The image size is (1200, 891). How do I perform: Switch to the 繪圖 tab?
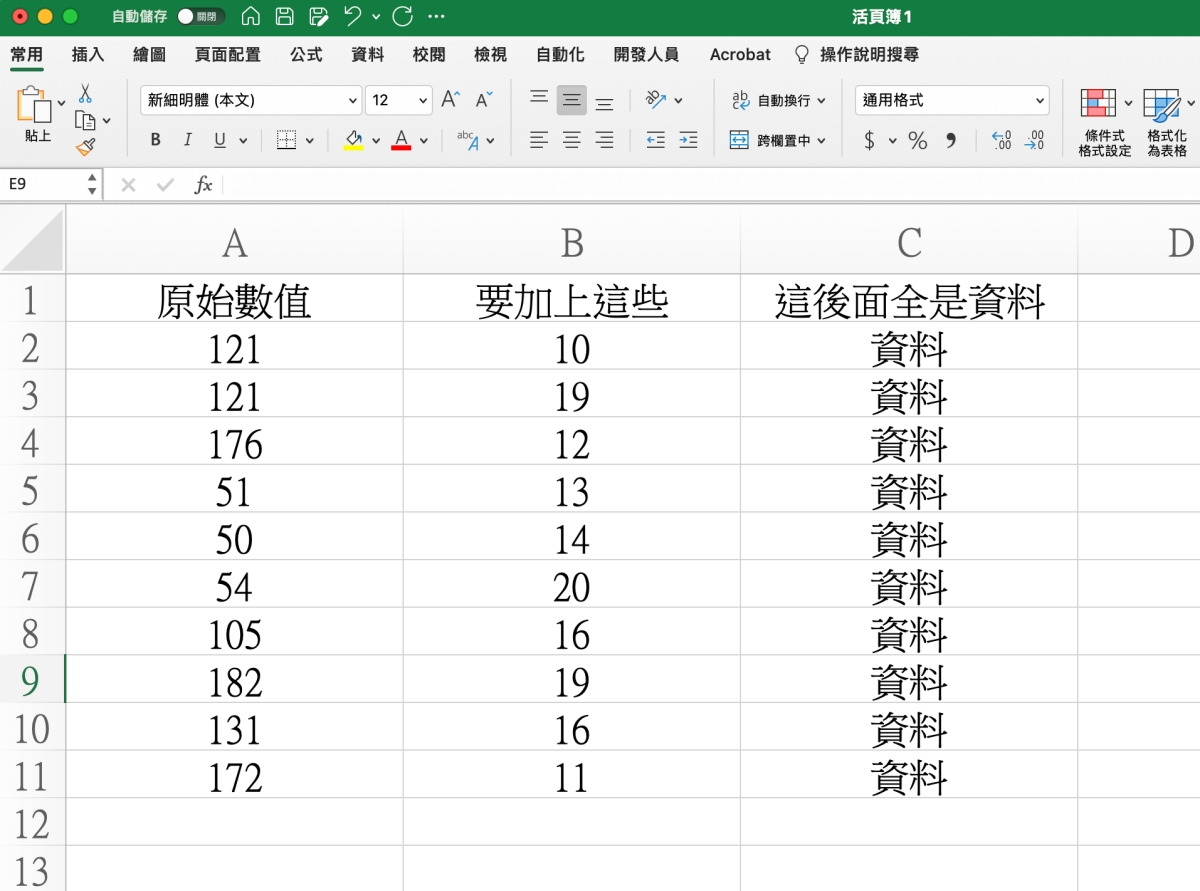pyautogui.click(x=149, y=55)
